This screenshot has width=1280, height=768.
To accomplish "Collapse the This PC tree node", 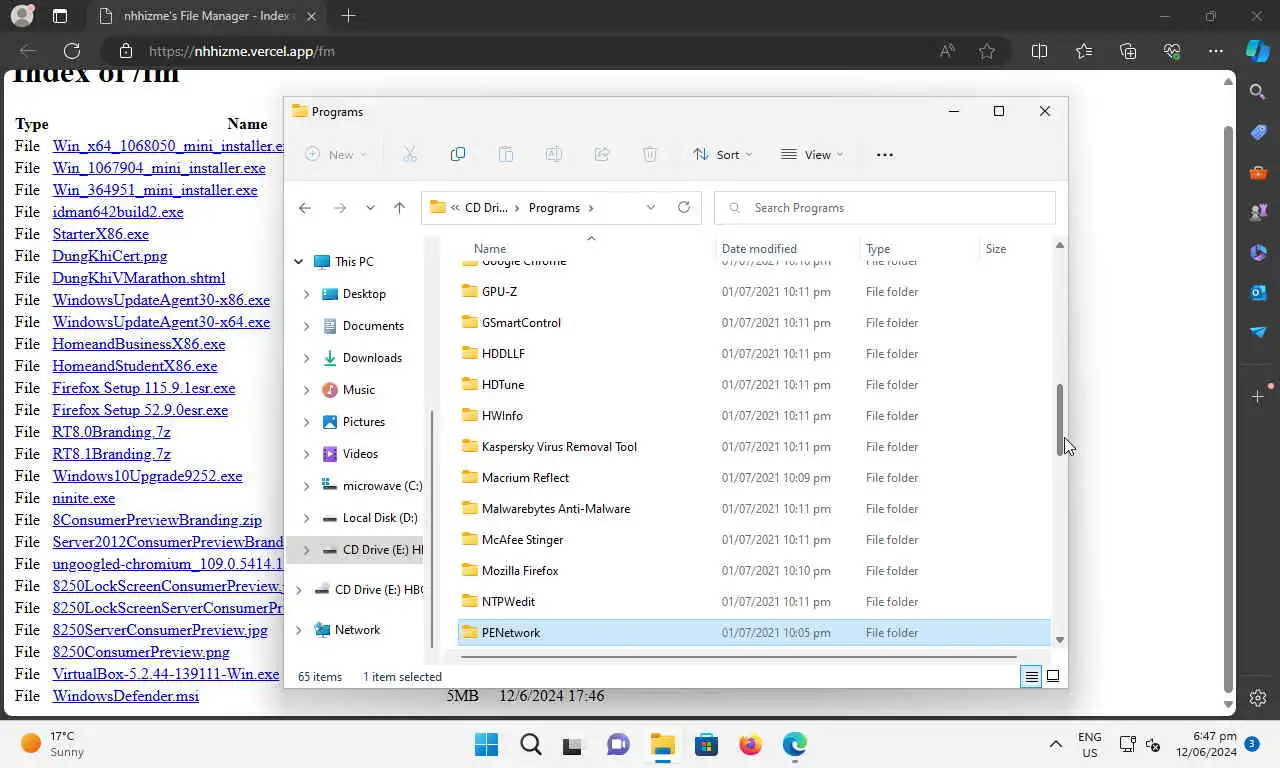I will (298, 262).
